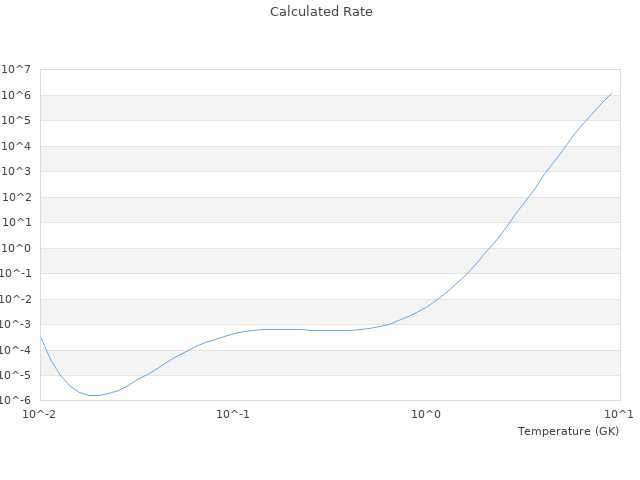Click the 10^7 y-axis label
Screen dimensions: 640x480
coord(16,69)
